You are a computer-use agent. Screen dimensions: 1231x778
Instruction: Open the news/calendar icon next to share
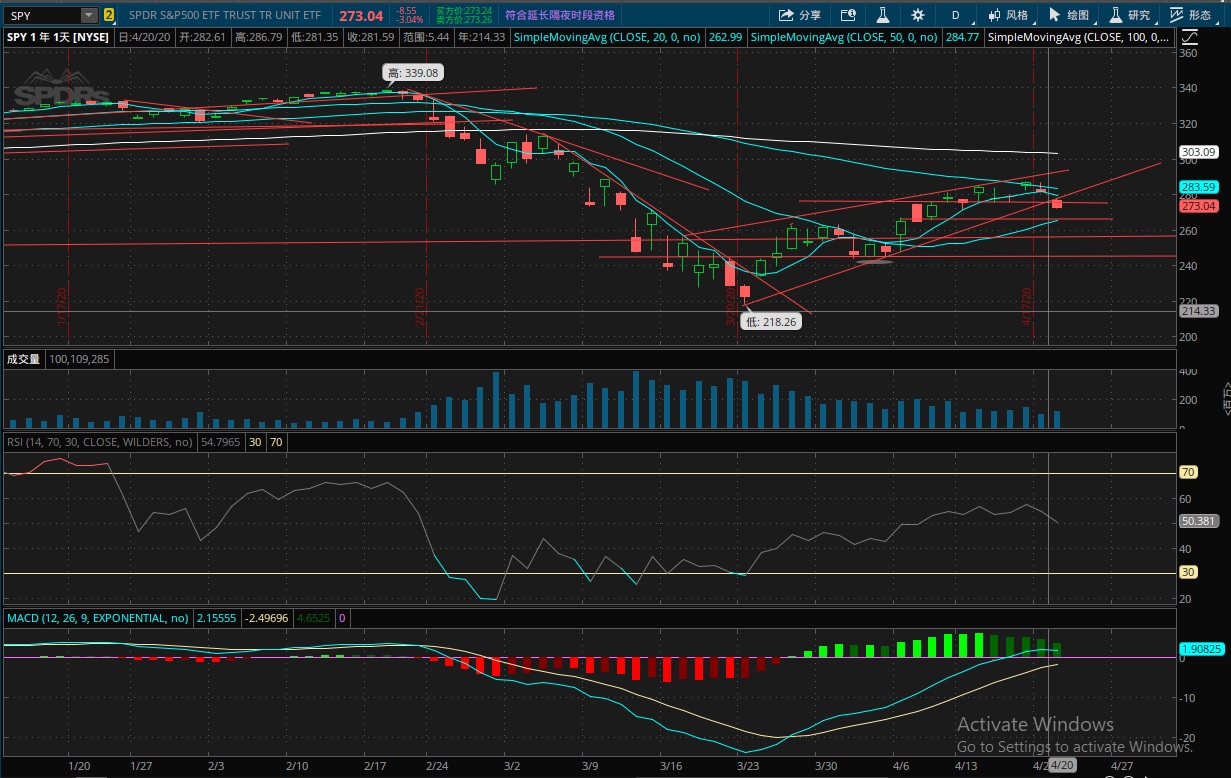(848, 15)
